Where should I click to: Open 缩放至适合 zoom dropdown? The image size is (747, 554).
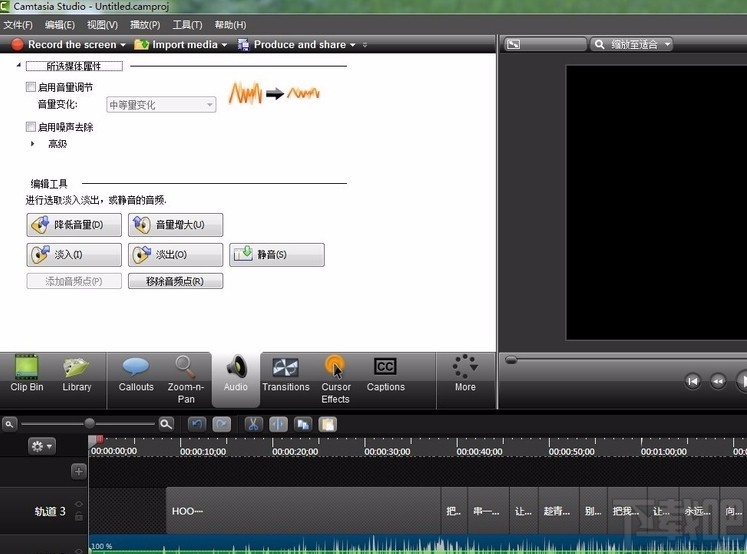[x=631, y=44]
